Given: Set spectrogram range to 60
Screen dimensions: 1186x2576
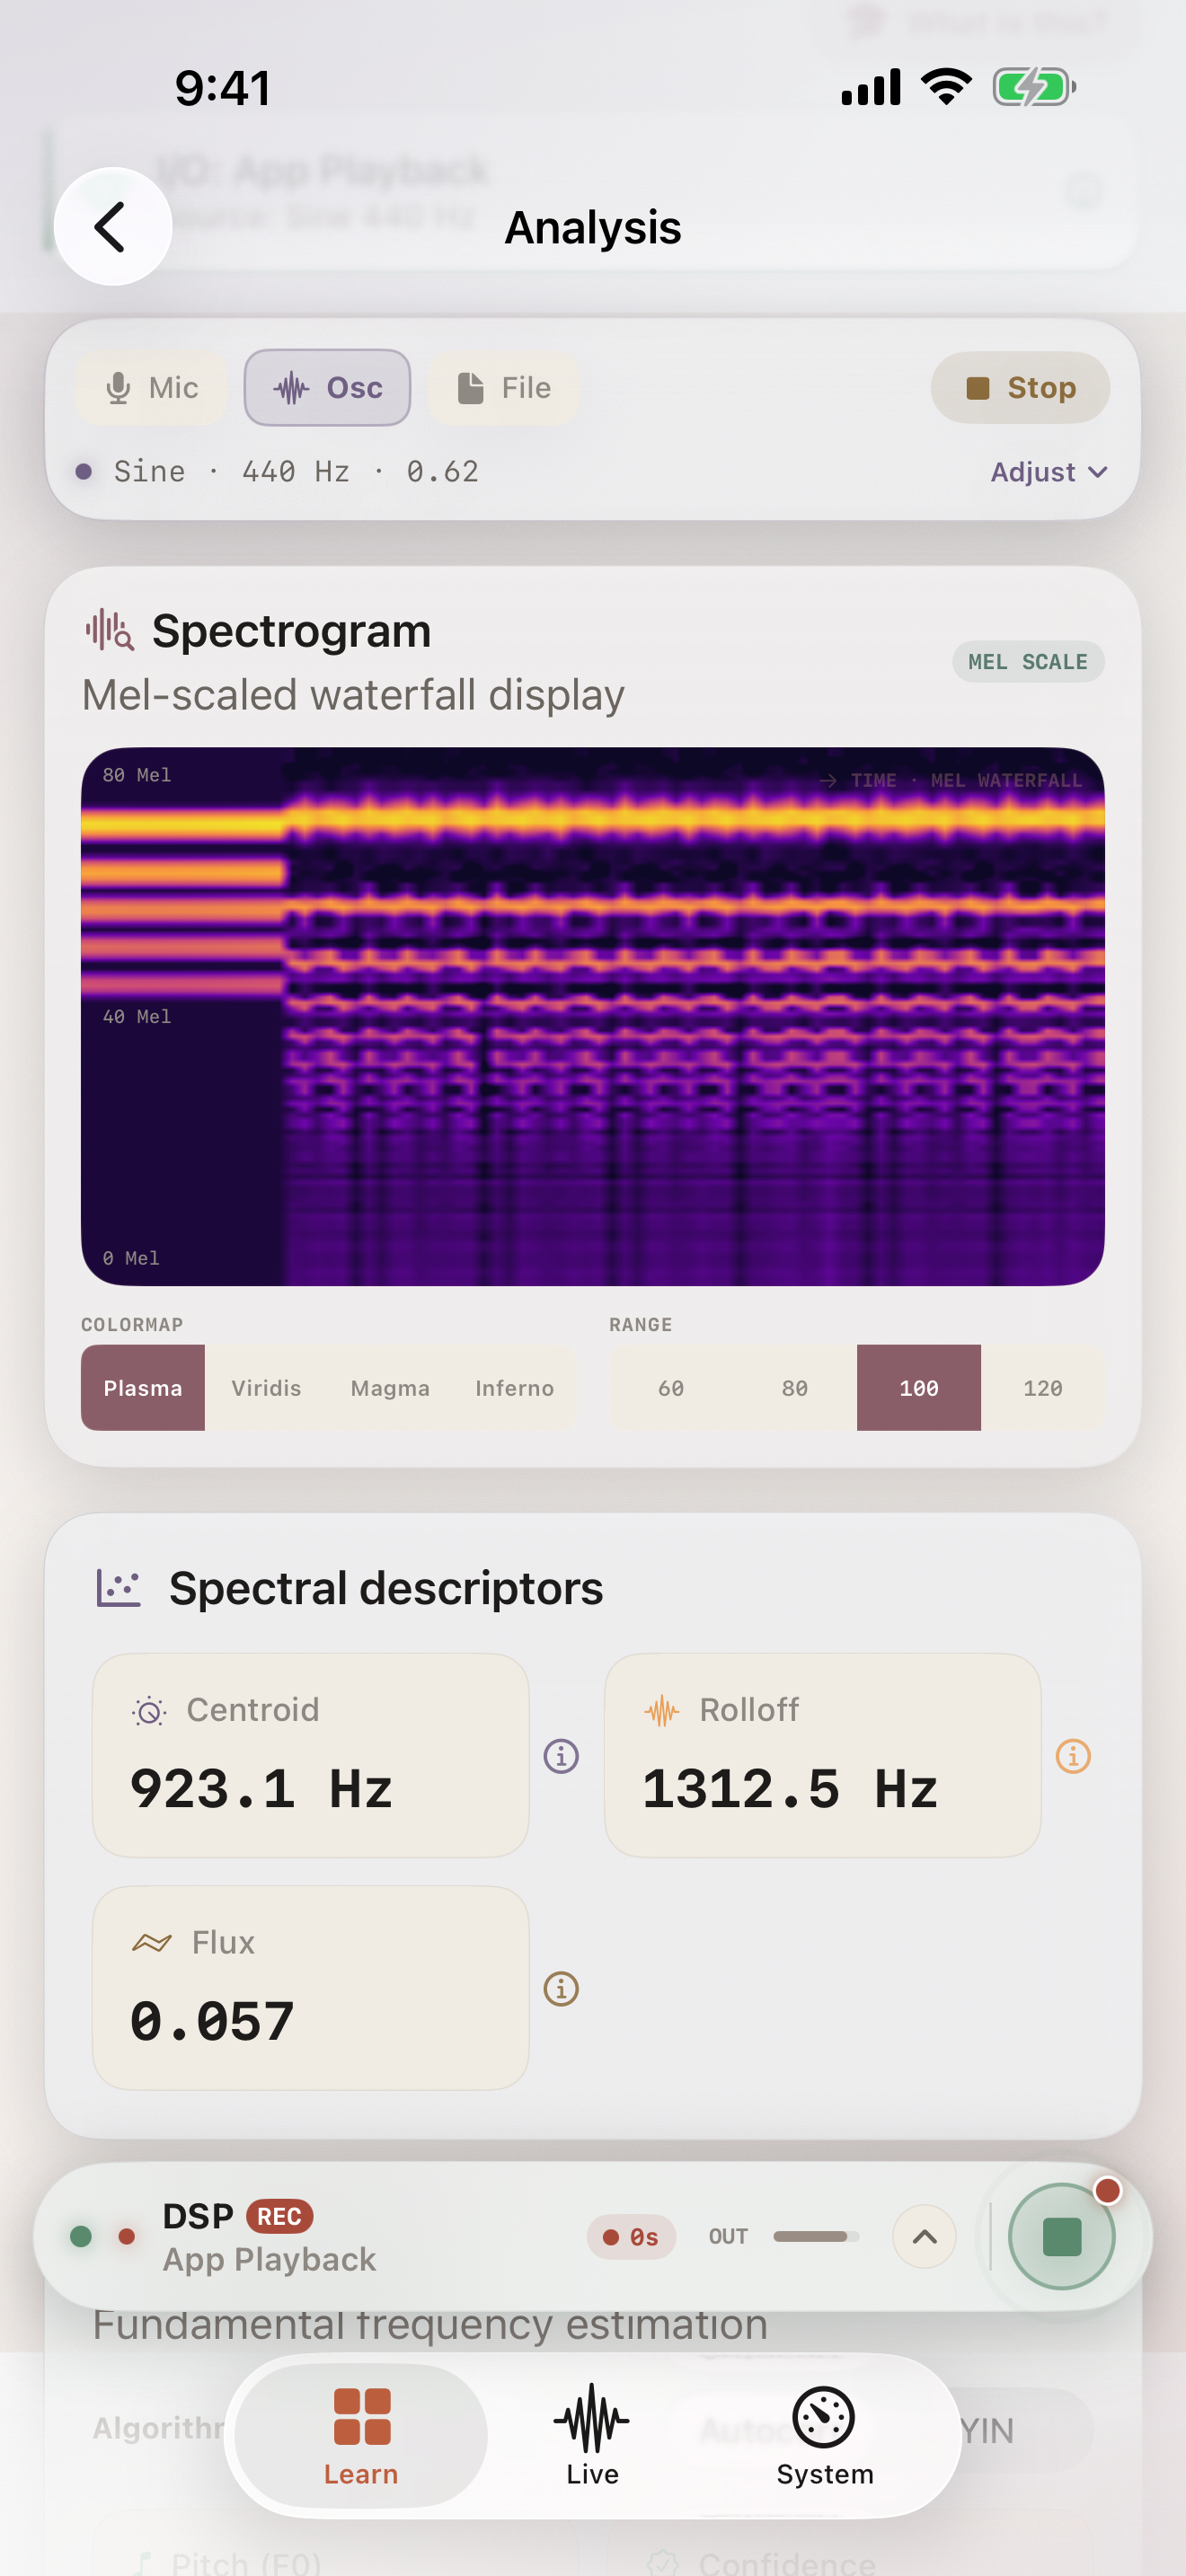Looking at the screenshot, I should pos(671,1387).
